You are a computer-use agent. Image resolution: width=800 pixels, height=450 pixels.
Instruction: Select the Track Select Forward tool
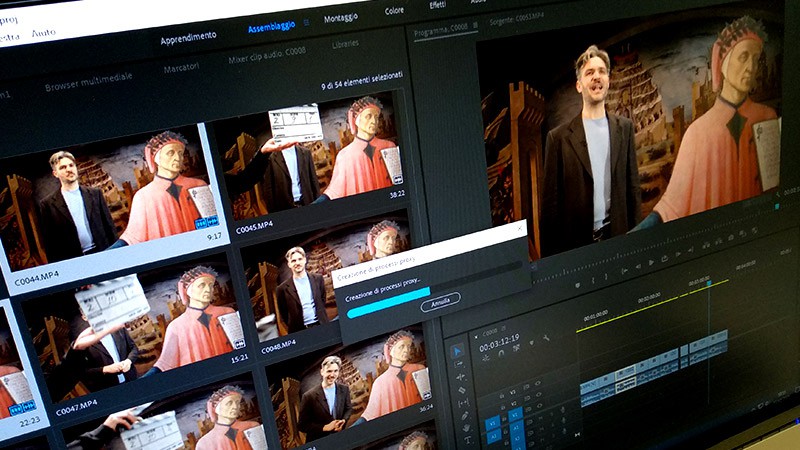click(x=459, y=364)
